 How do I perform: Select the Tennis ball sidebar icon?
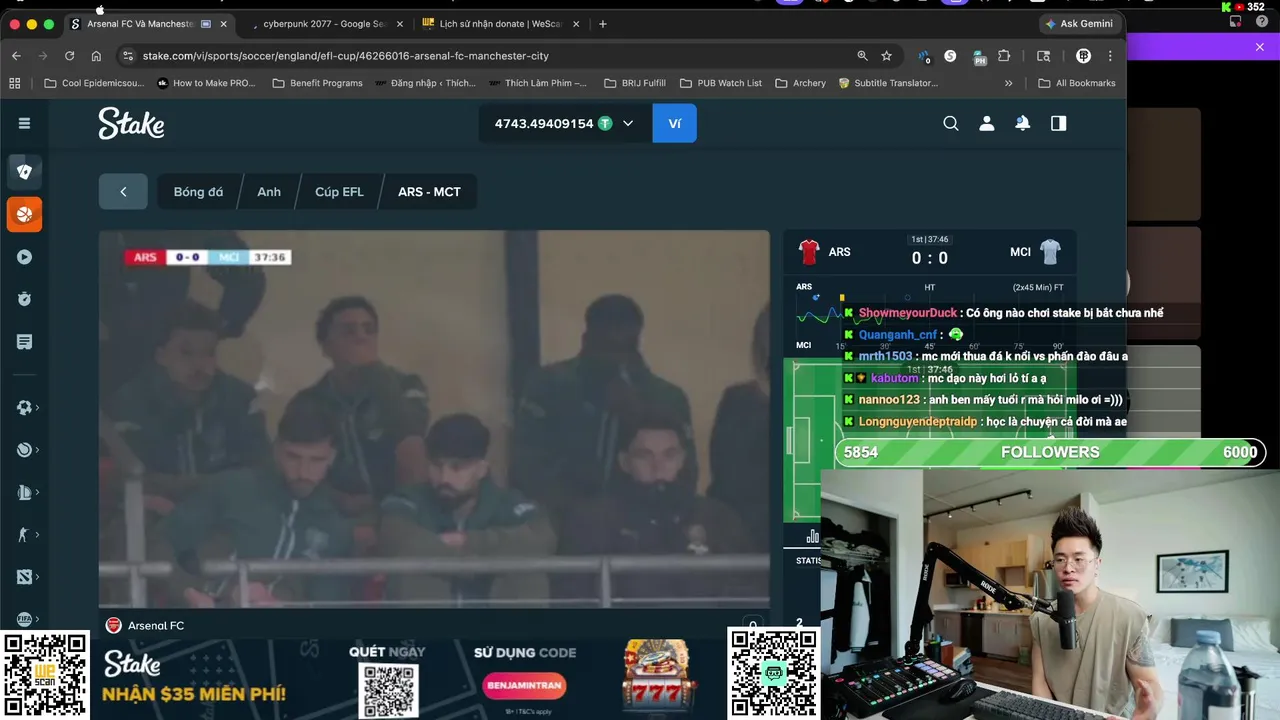[x=24, y=450]
